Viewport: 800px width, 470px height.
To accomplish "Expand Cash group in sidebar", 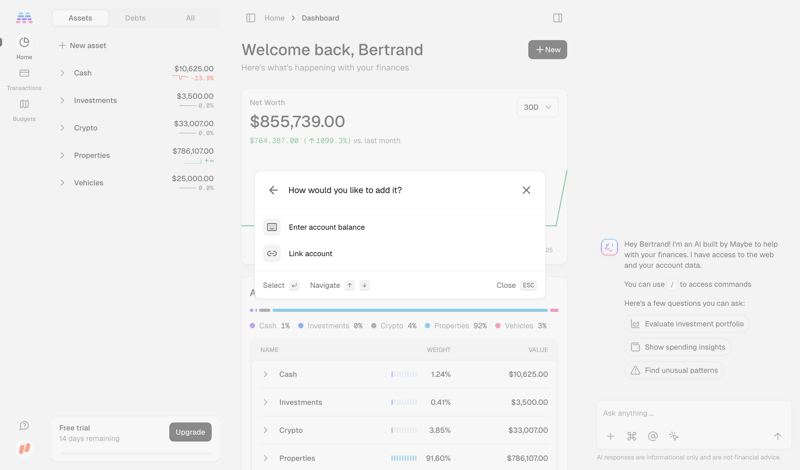I will coord(62,73).
